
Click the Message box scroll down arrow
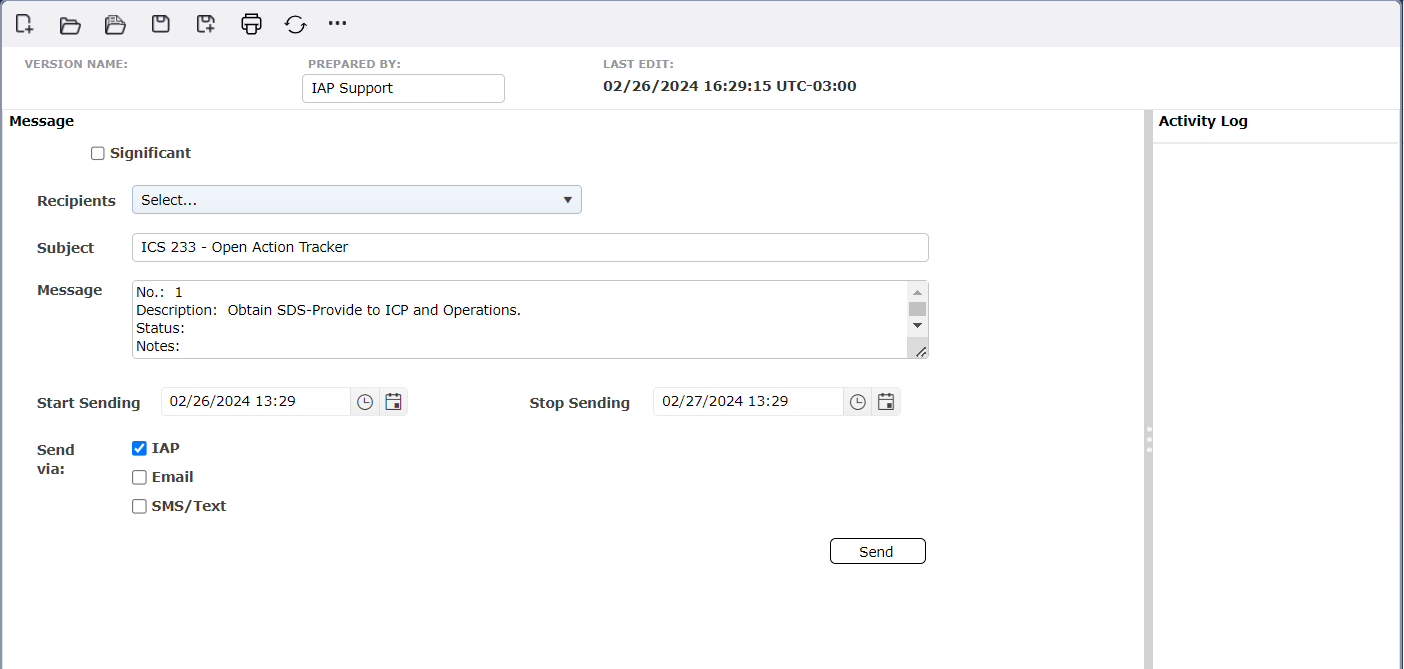pyautogui.click(x=917, y=326)
